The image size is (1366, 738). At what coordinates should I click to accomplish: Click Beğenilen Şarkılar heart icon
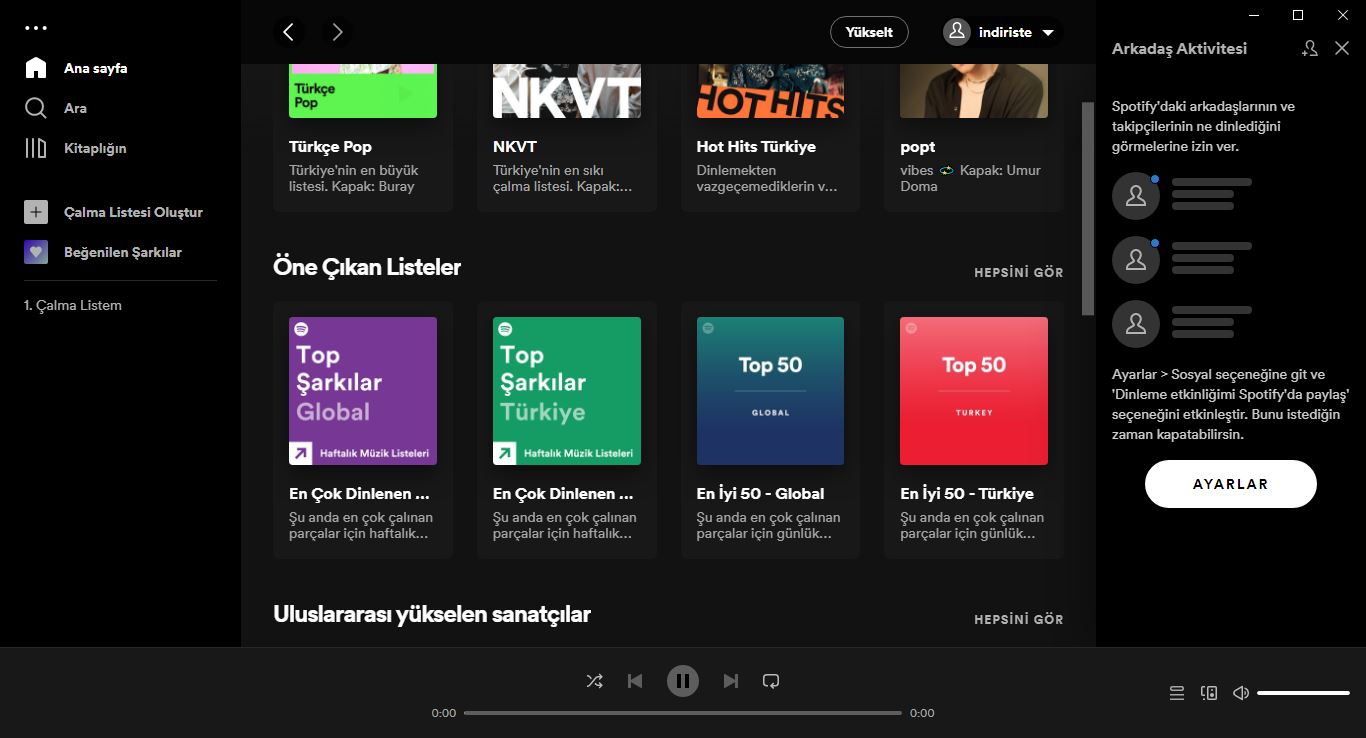tap(36, 252)
